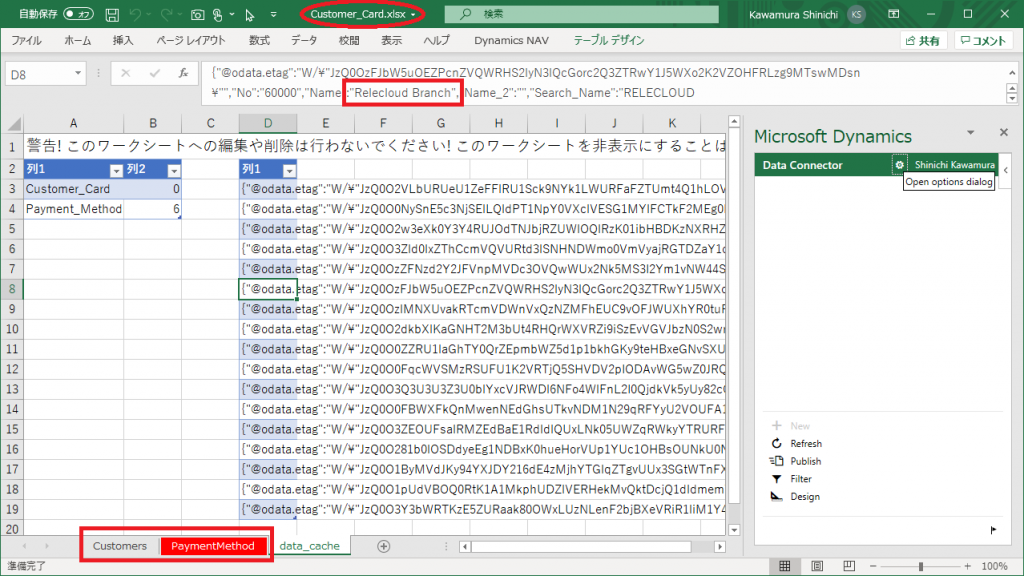This screenshot has height=576, width=1024.
Task: Click the Filter funnel button
Action: pyautogui.click(x=791, y=479)
